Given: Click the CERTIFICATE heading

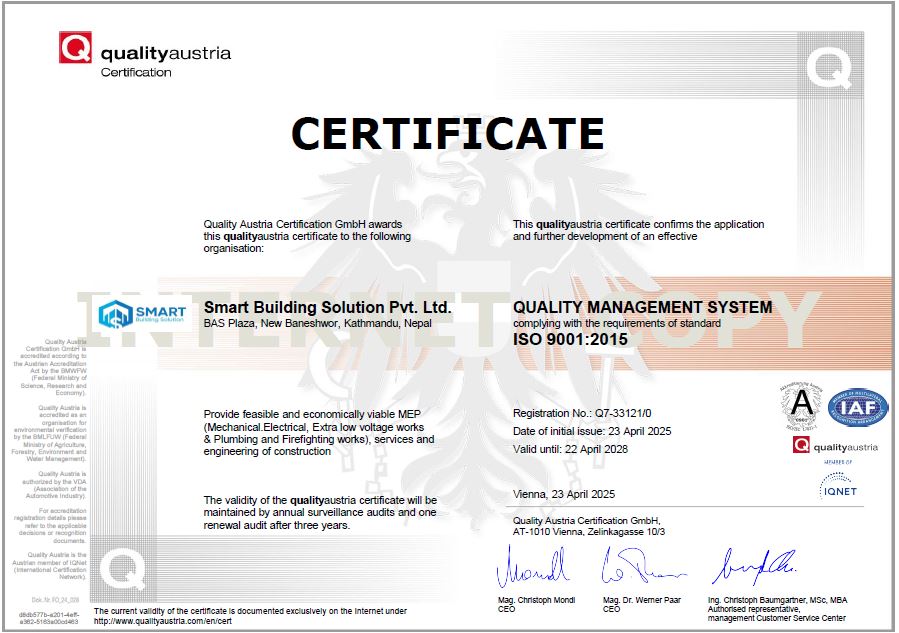Looking at the screenshot, I should point(447,134).
